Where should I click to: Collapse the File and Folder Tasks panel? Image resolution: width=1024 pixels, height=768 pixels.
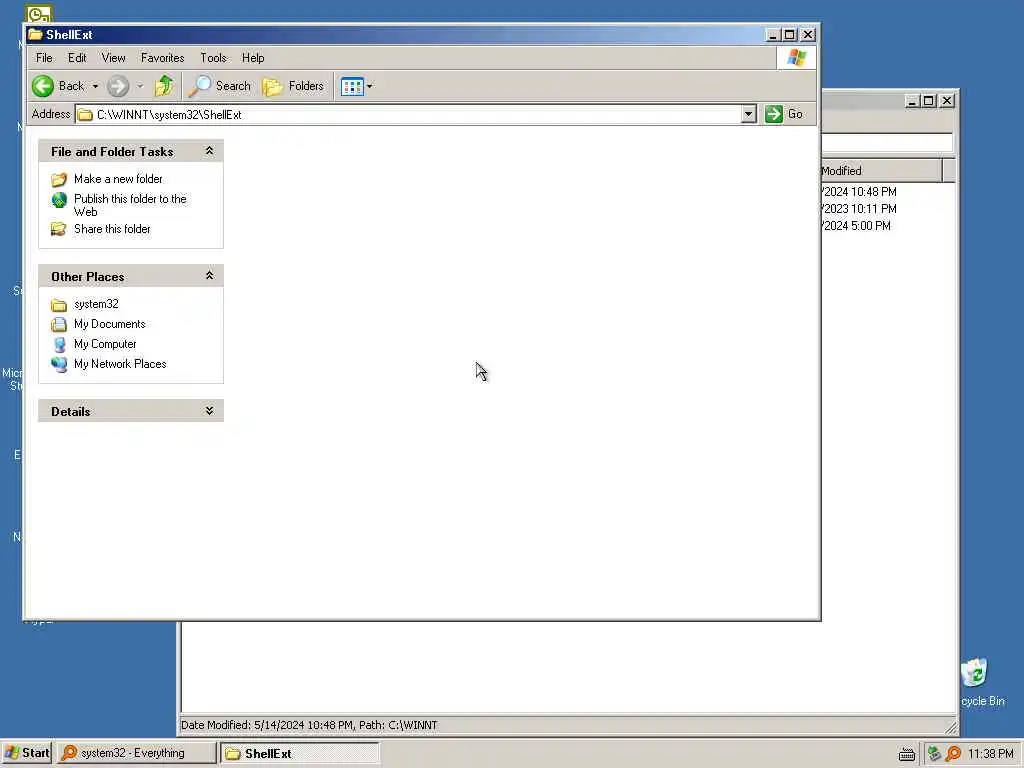pos(210,151)
